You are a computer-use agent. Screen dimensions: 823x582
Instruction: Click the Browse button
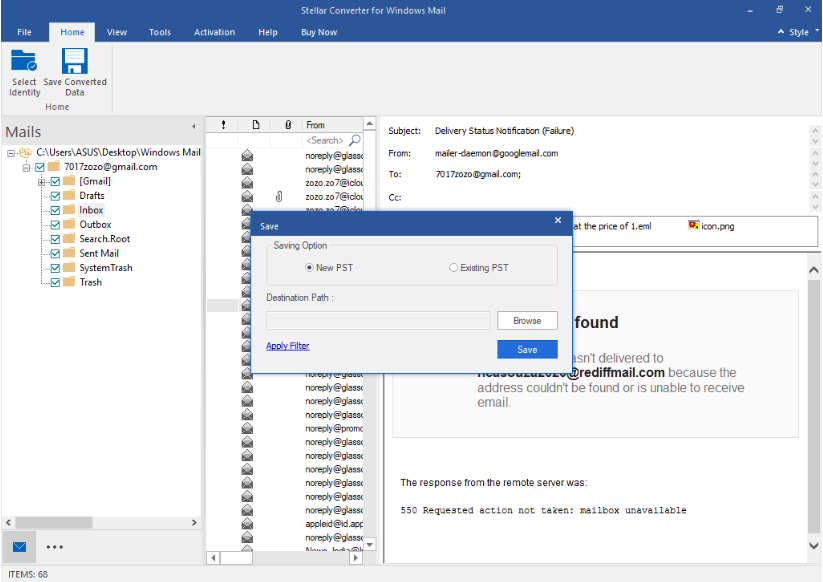pos(527,321)
